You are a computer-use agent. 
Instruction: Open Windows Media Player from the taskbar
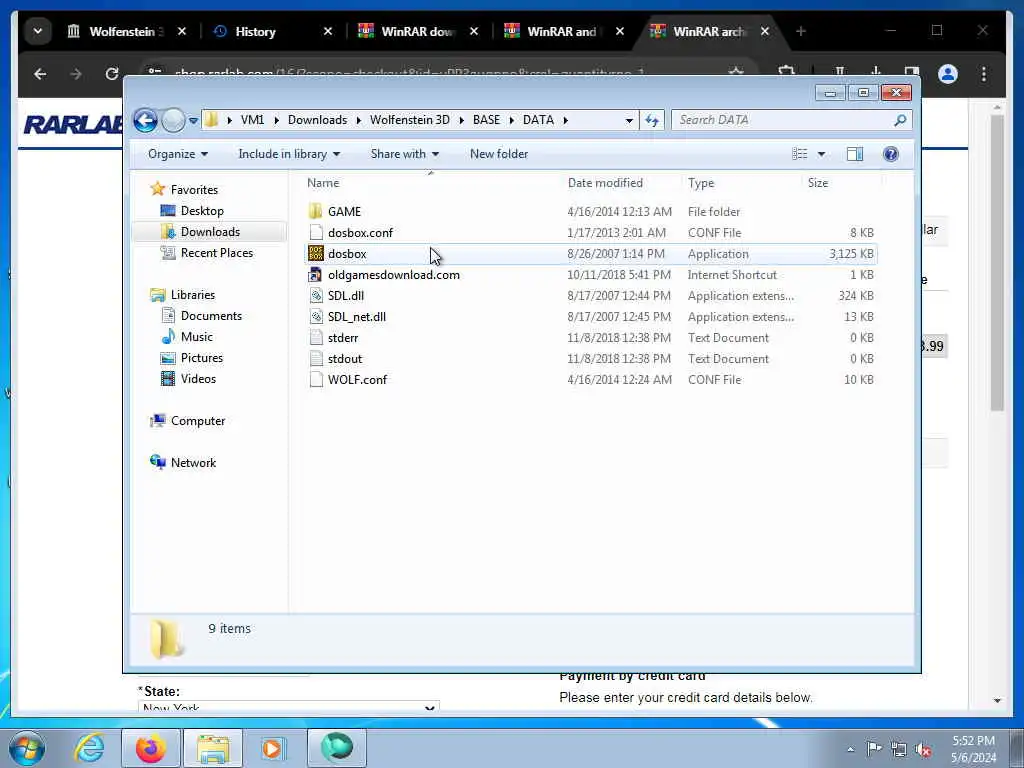point(272,748)
